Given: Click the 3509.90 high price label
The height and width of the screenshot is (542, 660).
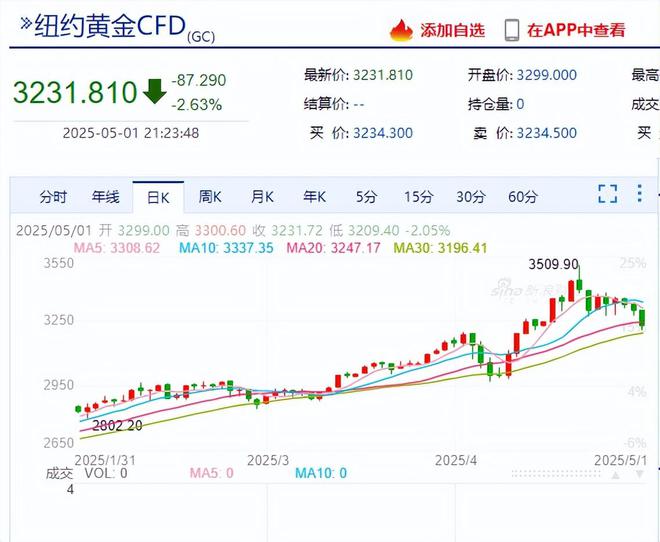Looking at the screenshot, I should coord(554,264).
